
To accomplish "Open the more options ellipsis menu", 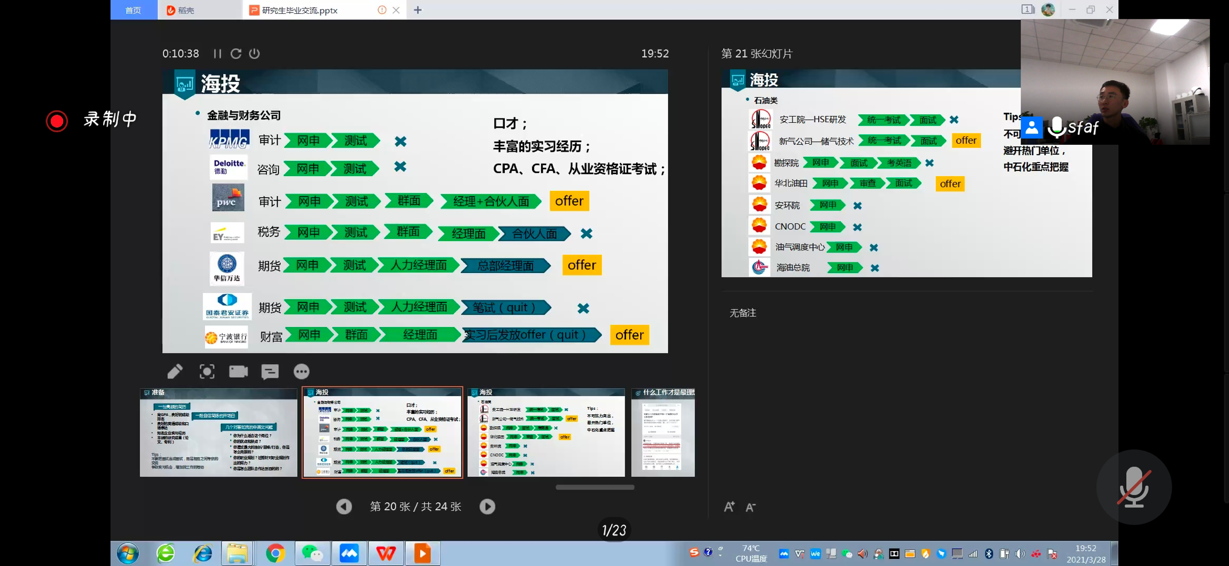I will click(301, 372).
